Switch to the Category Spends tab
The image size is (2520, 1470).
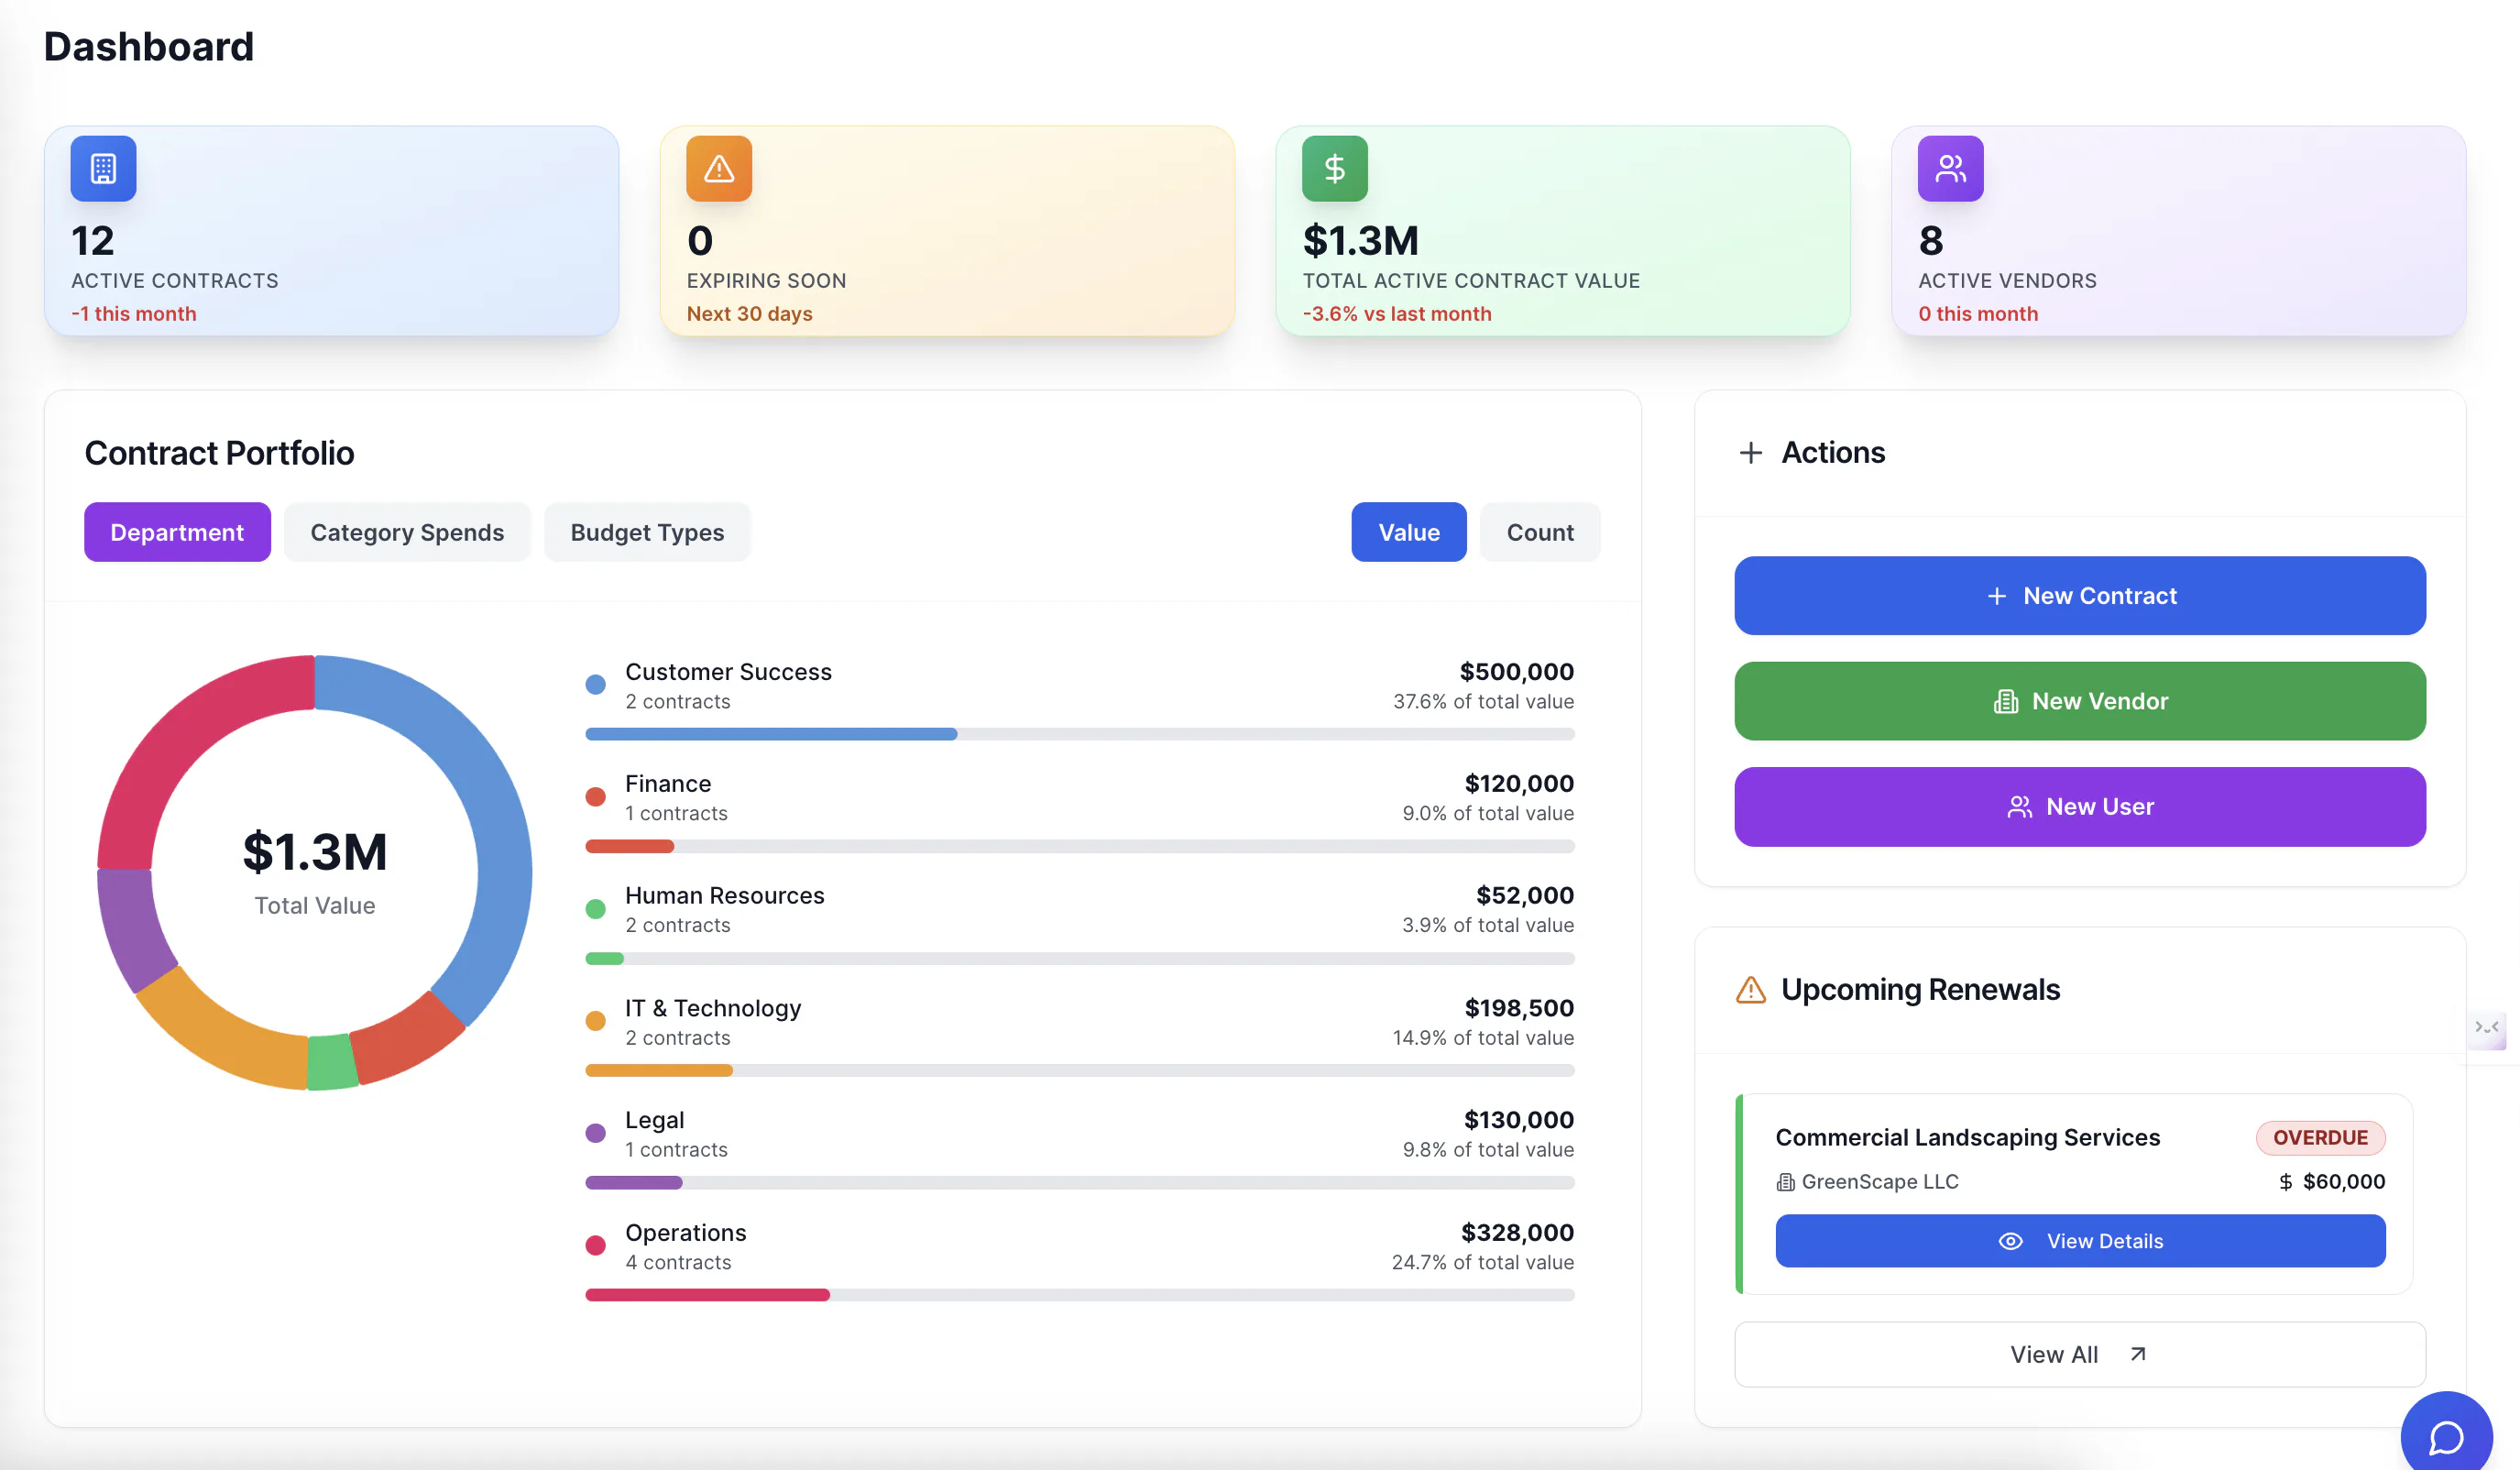[x=407, y=532]
